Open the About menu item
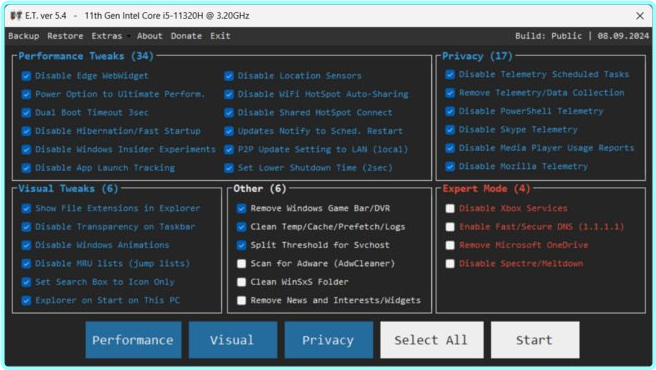The image size is (656, 370). pos(149,36)
